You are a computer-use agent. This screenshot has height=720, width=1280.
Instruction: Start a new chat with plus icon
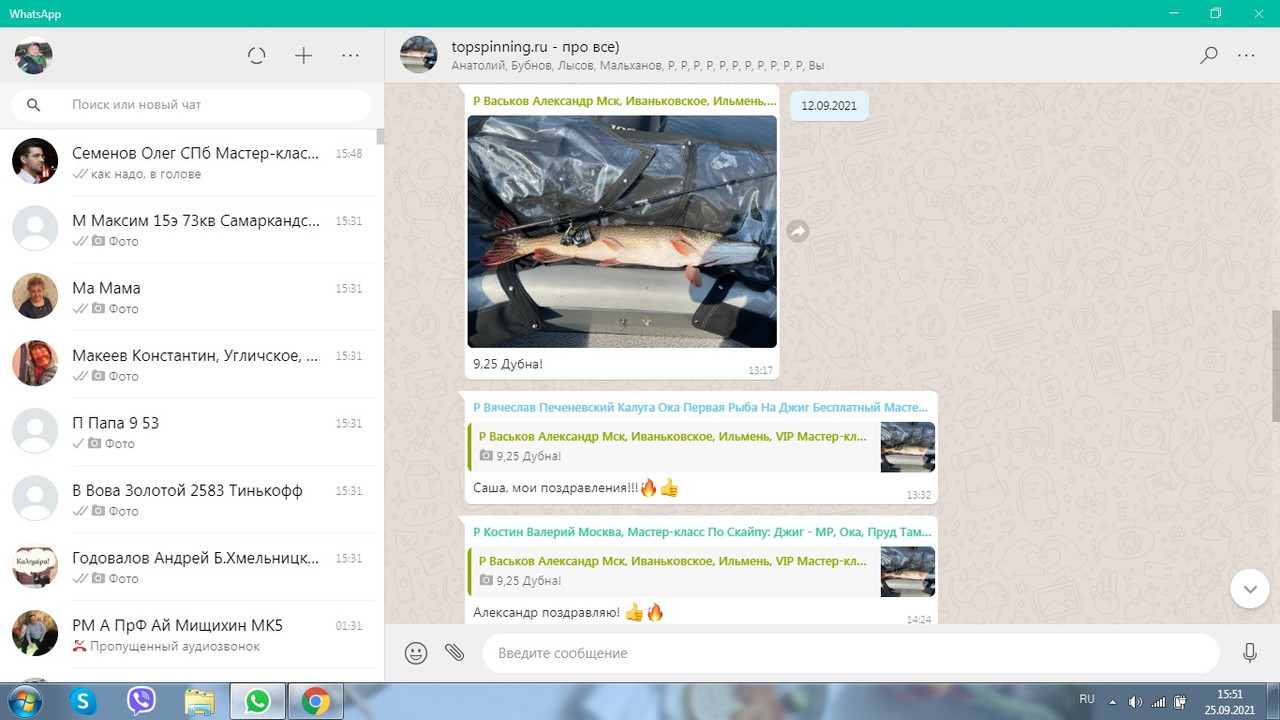[x=304, y=56]
